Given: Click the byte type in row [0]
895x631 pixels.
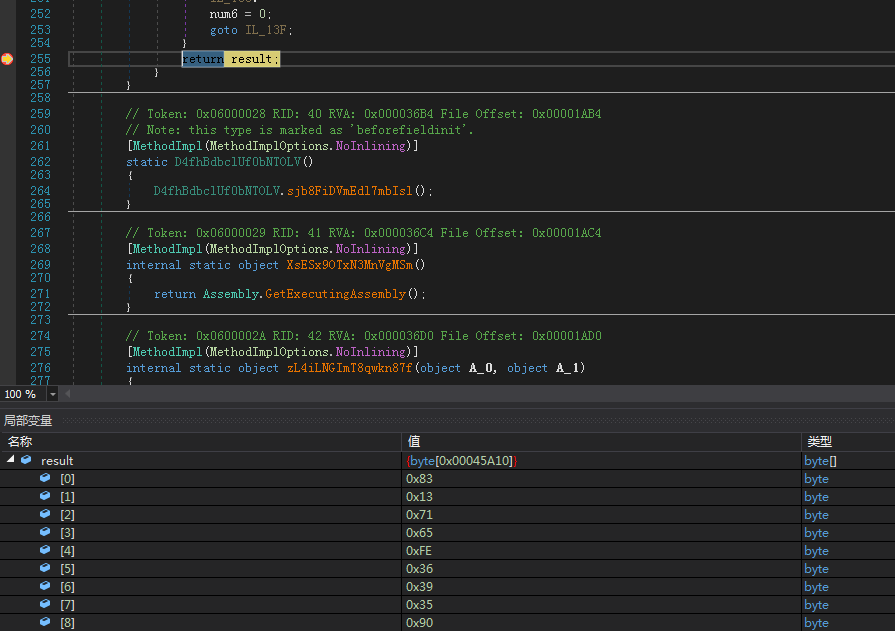Looking at the screenshot, I should coord(816,479).
